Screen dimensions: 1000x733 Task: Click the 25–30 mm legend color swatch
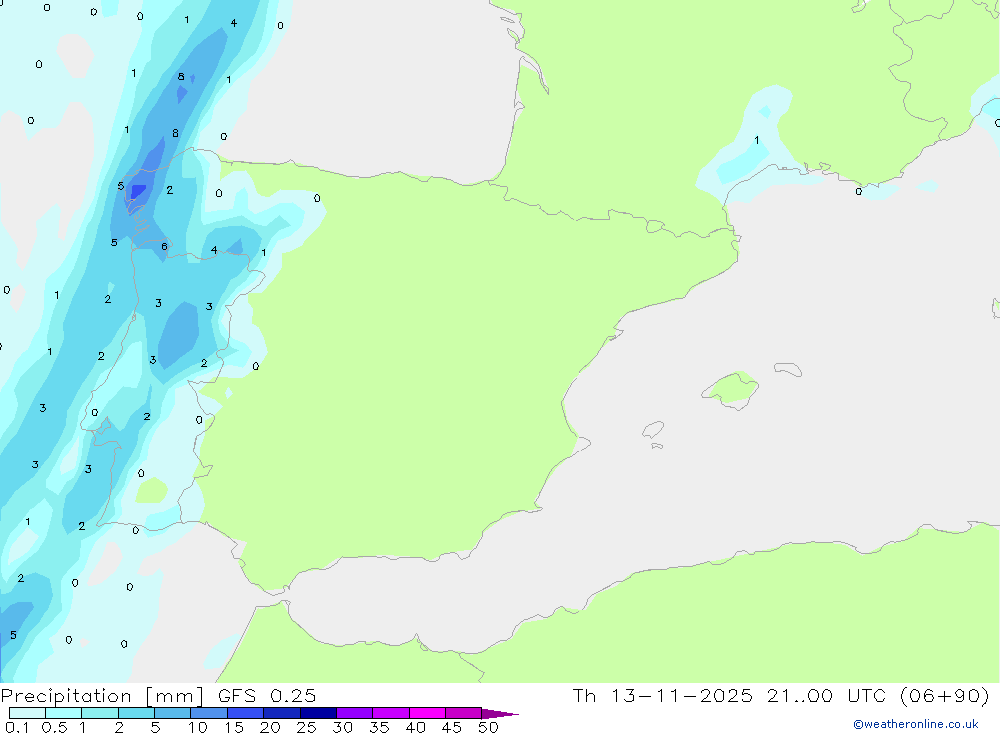click(x=318, y=713)
